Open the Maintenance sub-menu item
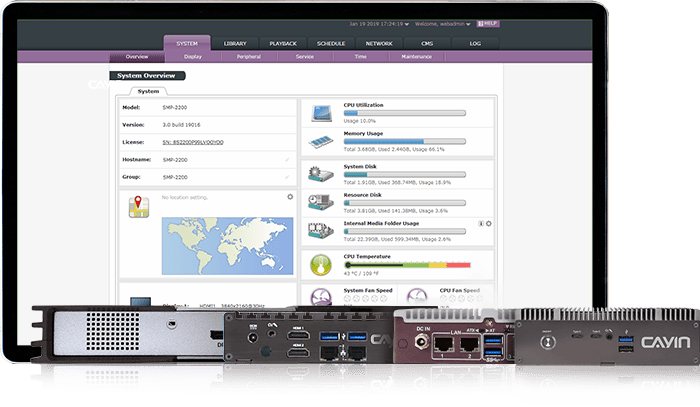 pyautogui.click(x=417, y=57)
